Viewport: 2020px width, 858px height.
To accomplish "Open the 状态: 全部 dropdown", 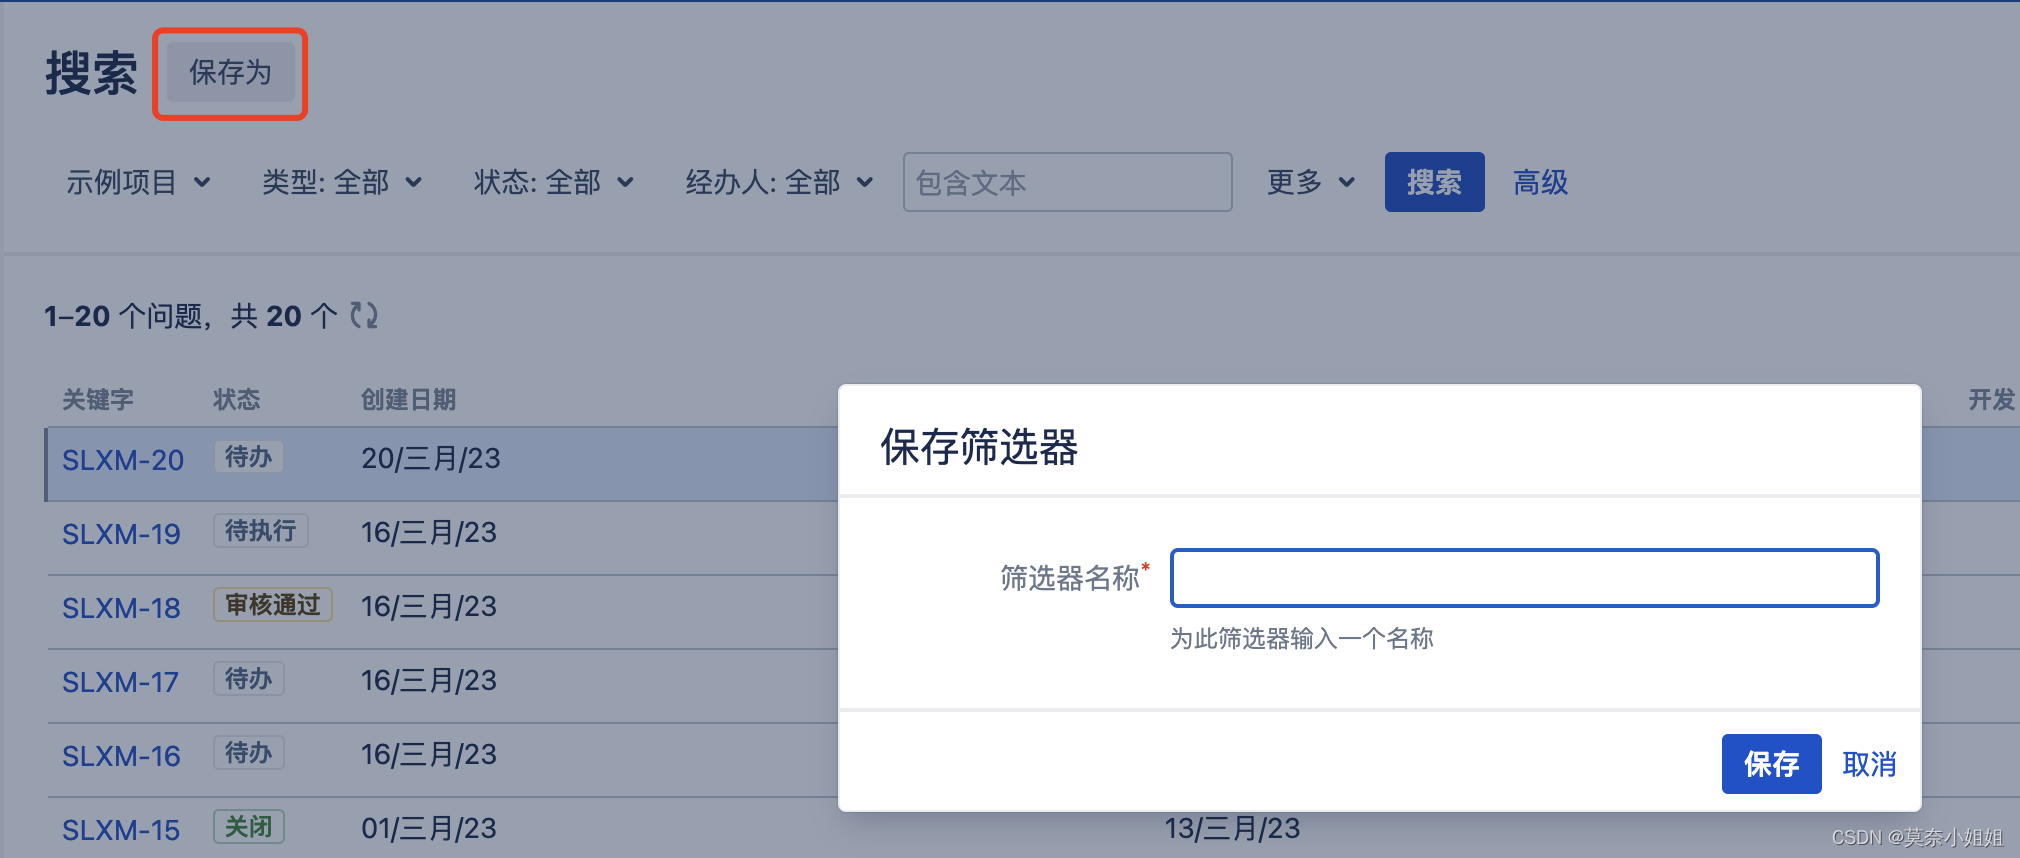I will point(553,182).
